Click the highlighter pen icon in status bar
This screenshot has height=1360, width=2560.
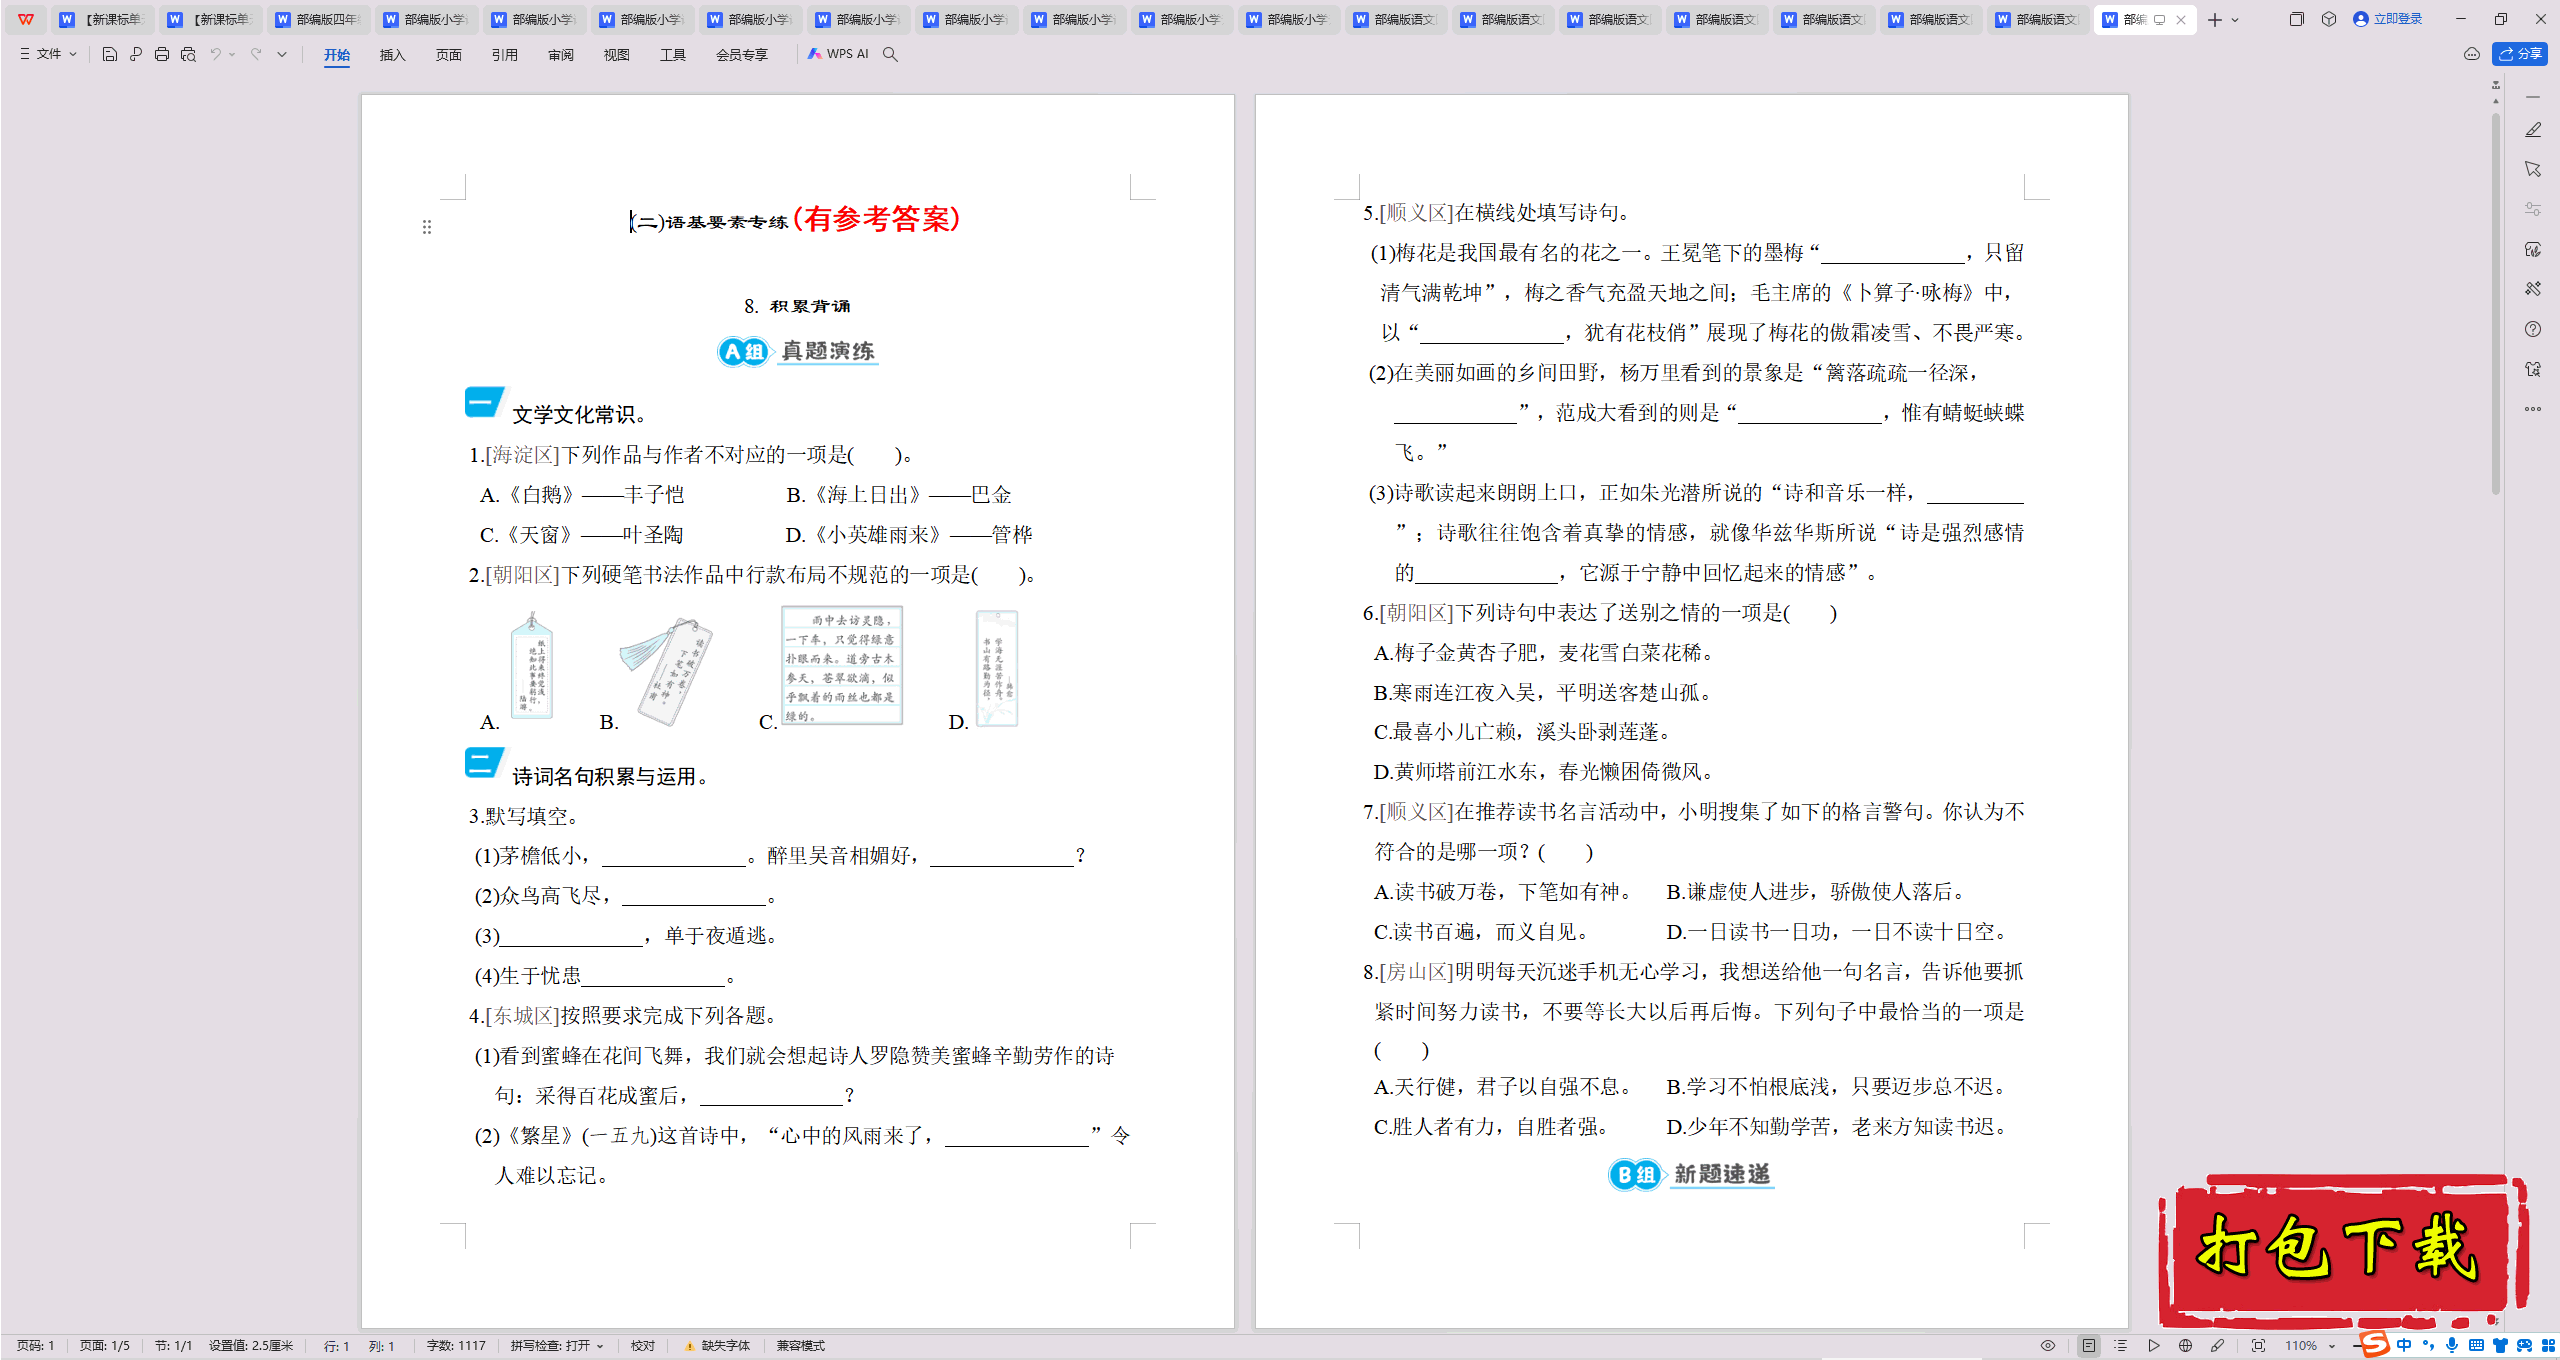click(x=2218, y=1346)
